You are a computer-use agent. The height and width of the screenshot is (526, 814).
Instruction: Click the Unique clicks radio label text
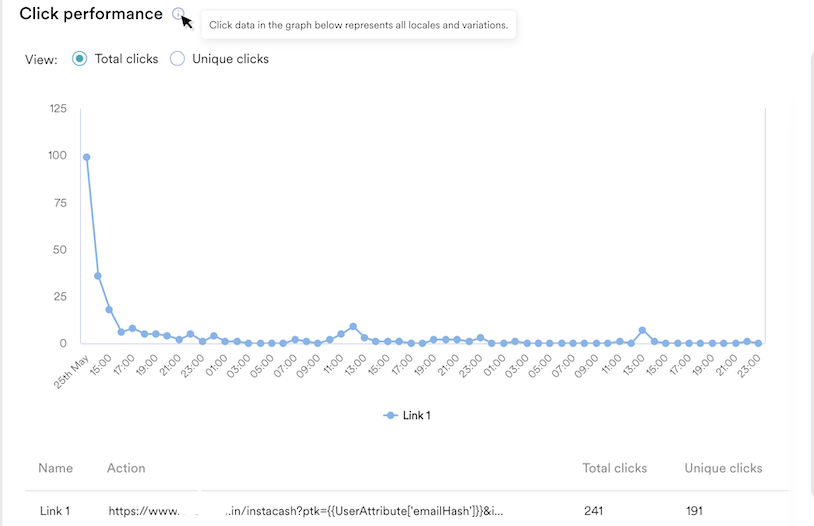tap(230, 59)
